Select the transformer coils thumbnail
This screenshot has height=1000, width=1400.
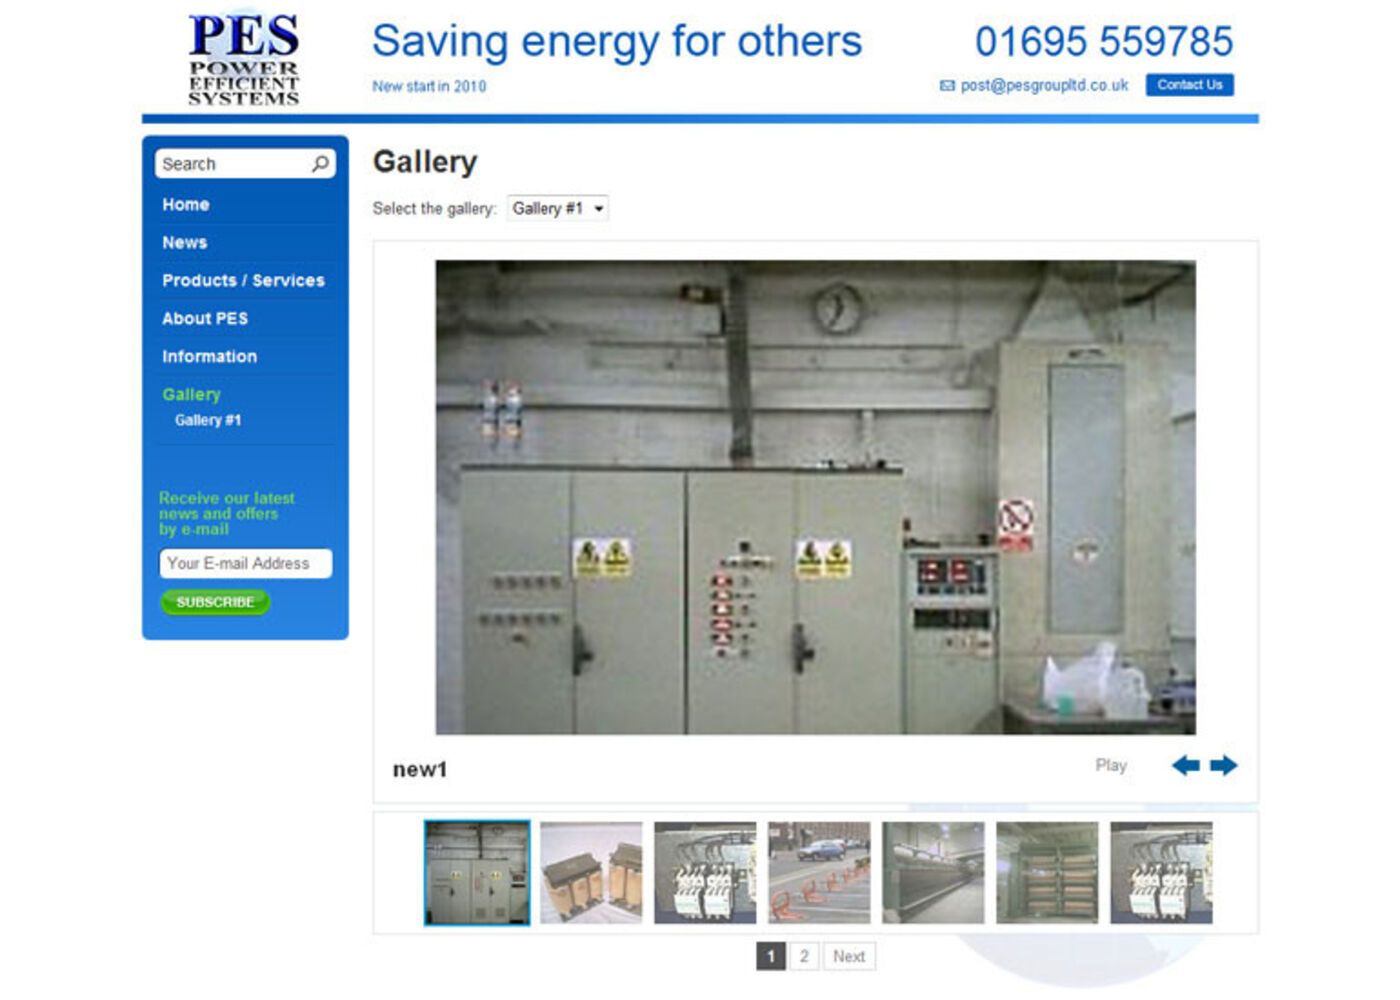[x=591, y=873]
